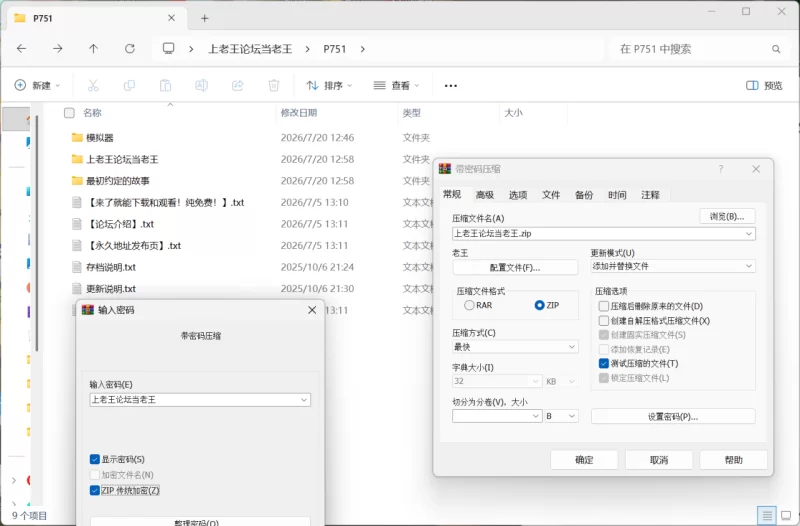Close the 带密码压缩 dialog
The image size is (800, 526).
click(x=756, y=169)
